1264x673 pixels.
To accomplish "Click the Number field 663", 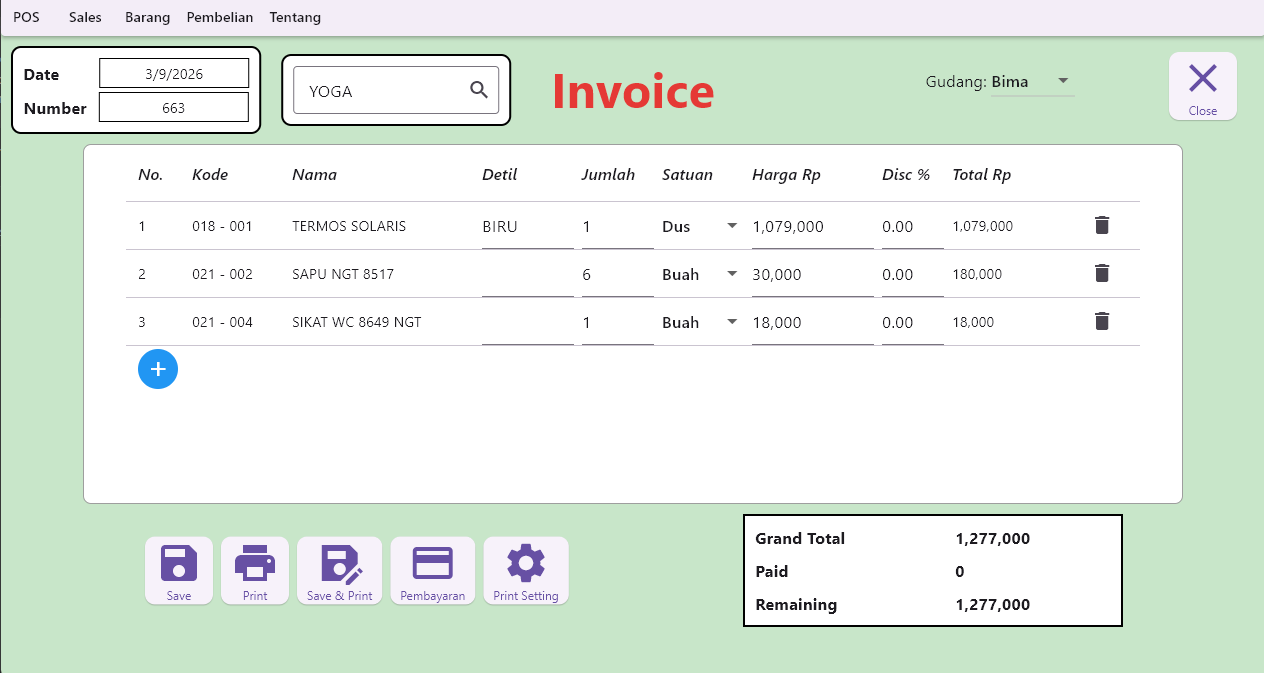I will (174, 107).
